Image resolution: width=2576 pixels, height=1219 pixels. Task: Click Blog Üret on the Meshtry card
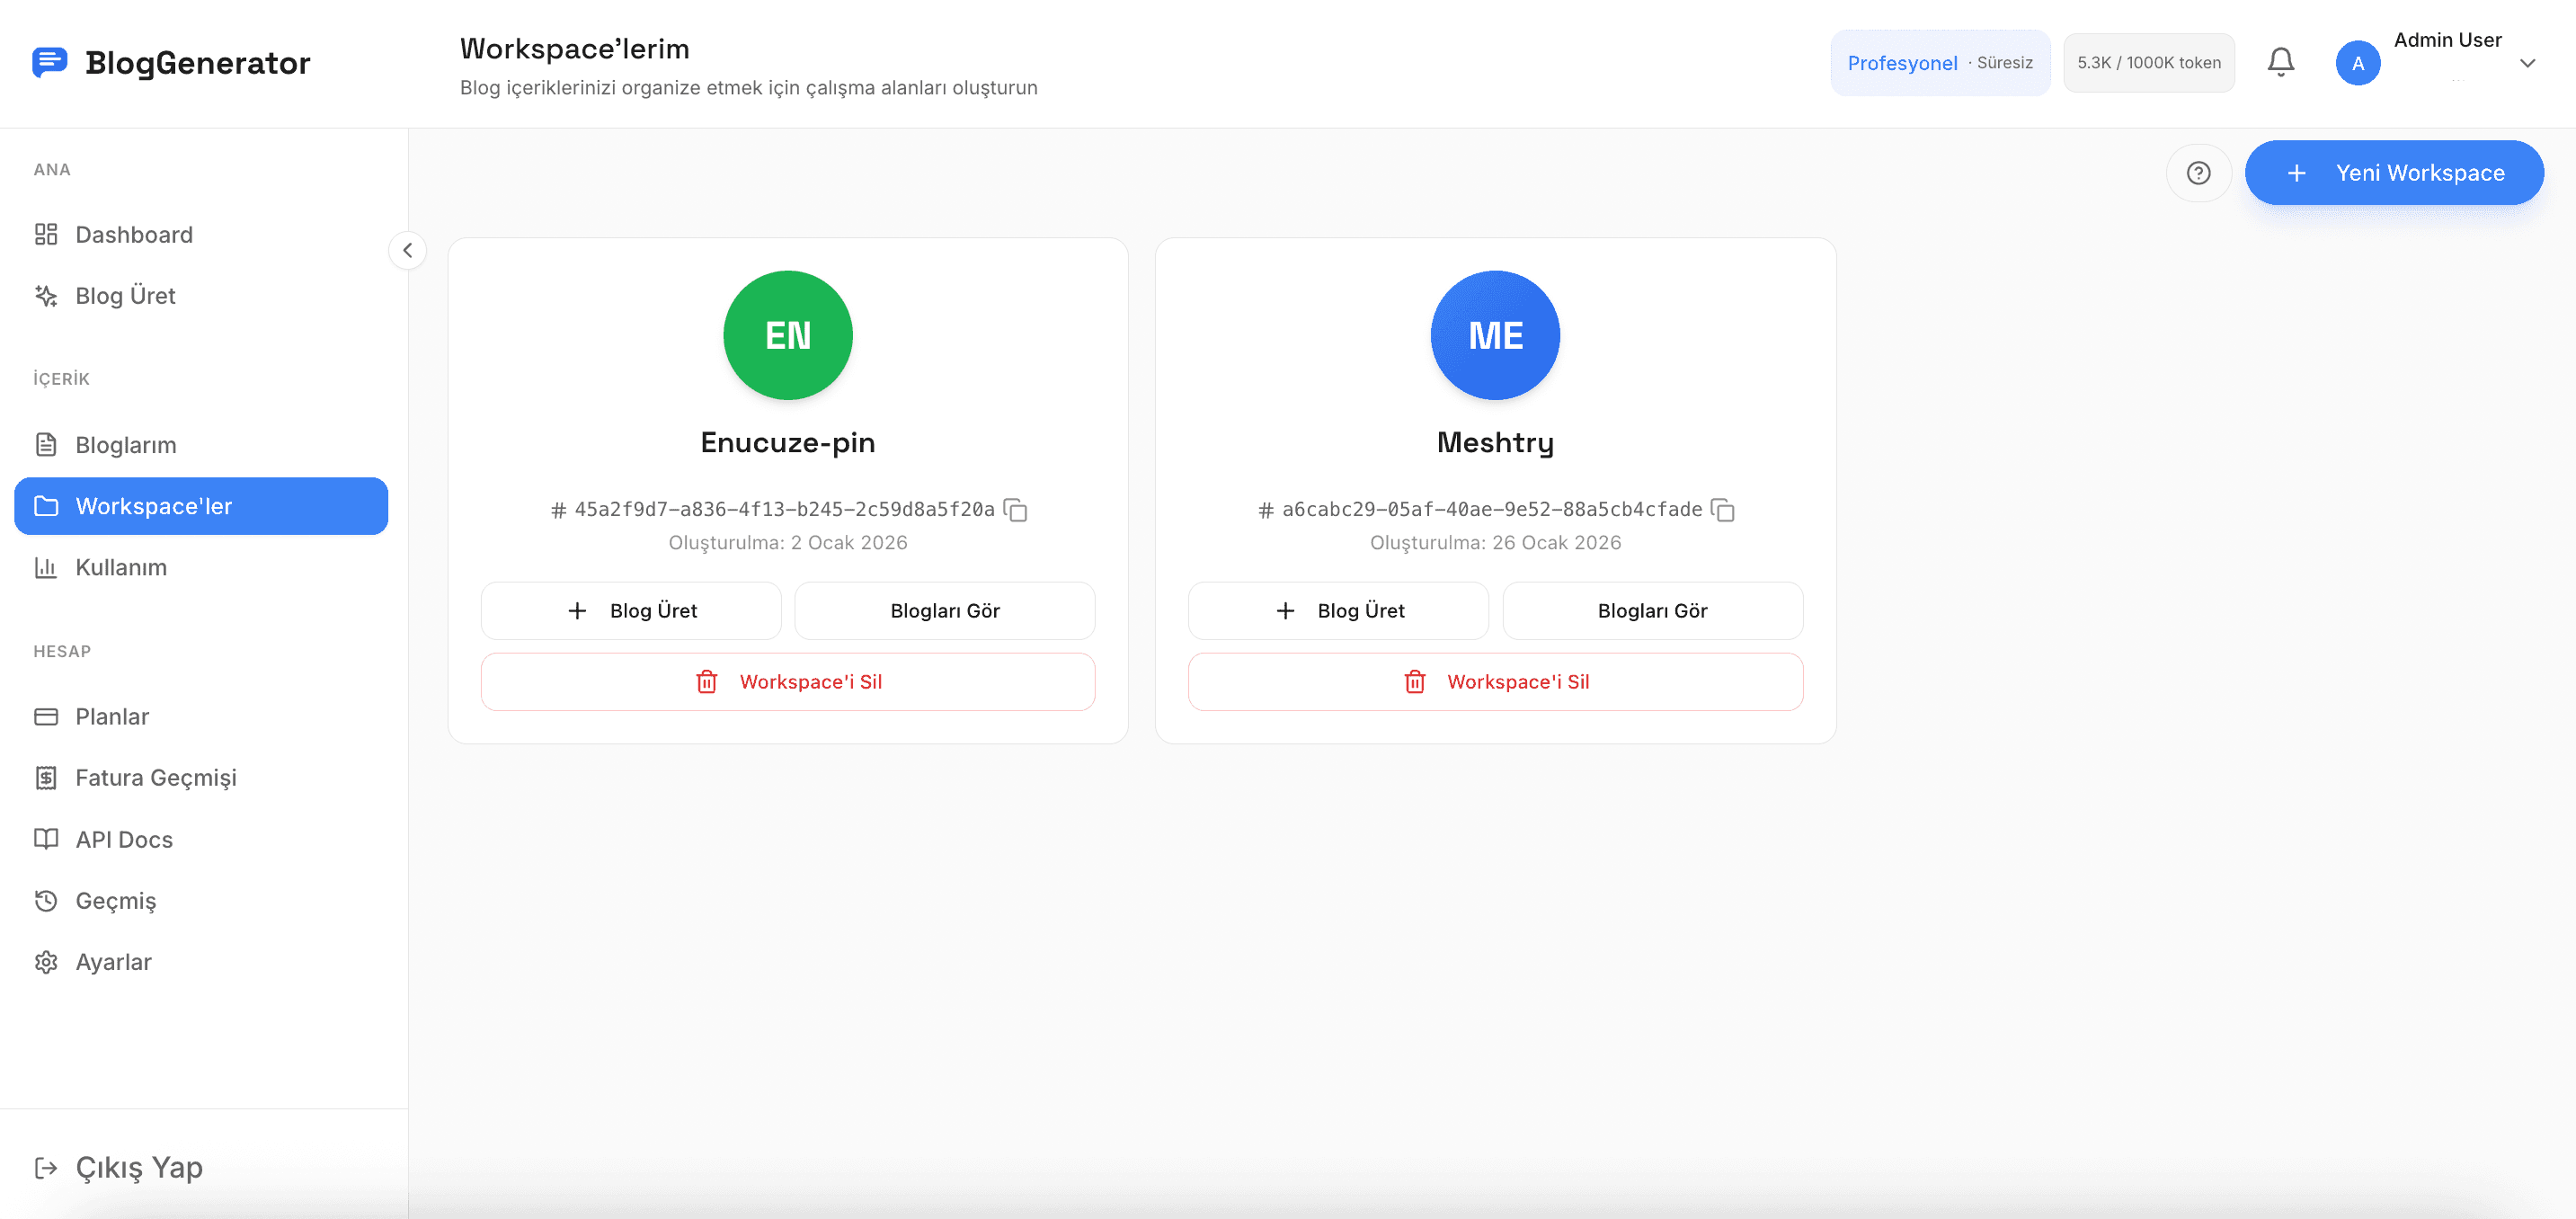[x=1337, y=610]
